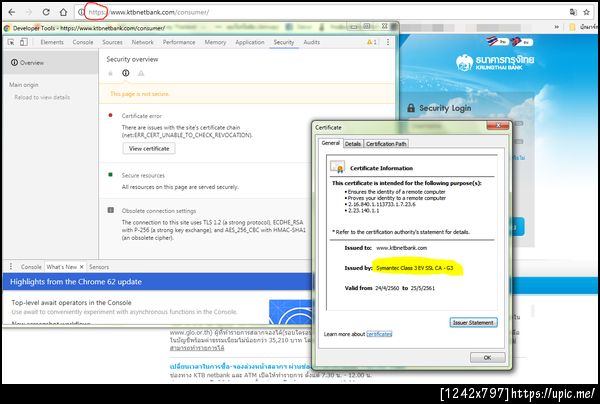Click the 'This page is not secure' banner
Image resolution: width=600 pixels, height=404 pixels.
(x=247, y=94)
